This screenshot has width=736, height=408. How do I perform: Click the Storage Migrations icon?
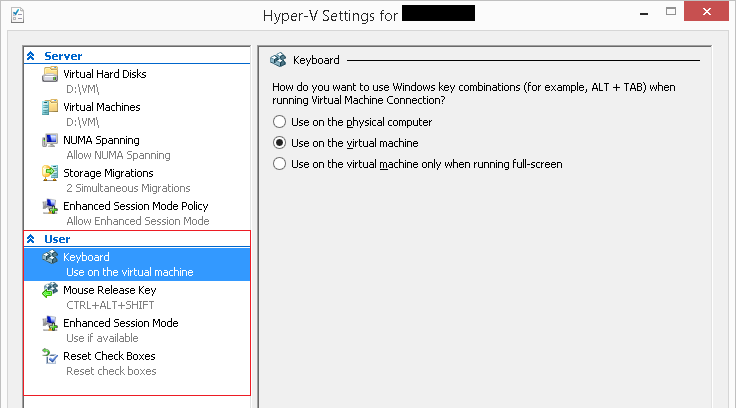(x=50, y=173)
